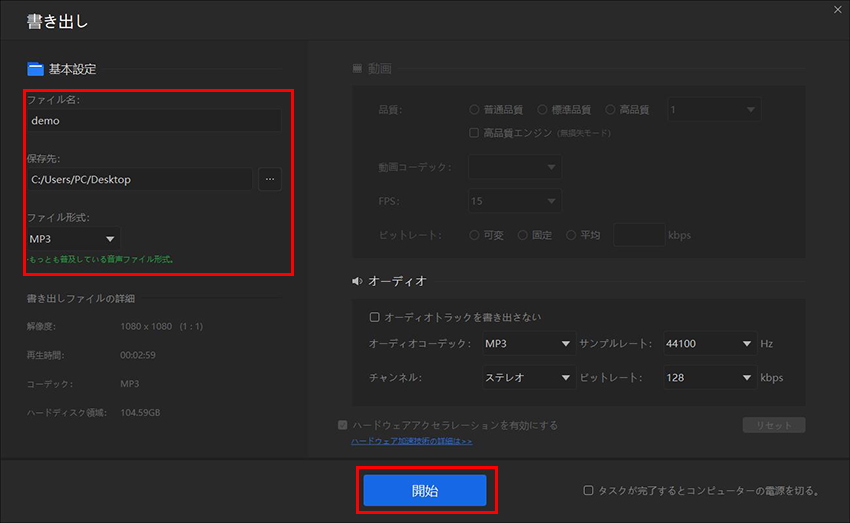Click the 保存先 path field
This screenshot has height=523, width=850.
coord(140,179)
